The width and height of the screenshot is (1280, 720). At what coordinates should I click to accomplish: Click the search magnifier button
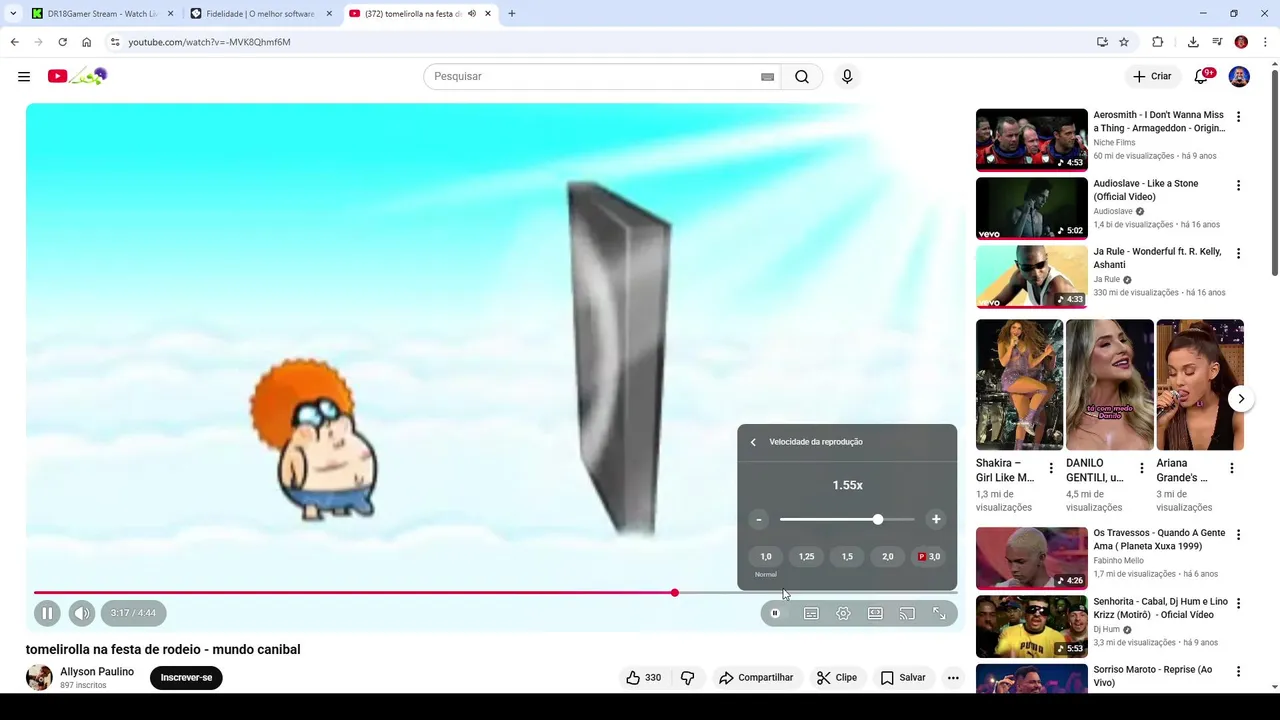pos(802,77)
